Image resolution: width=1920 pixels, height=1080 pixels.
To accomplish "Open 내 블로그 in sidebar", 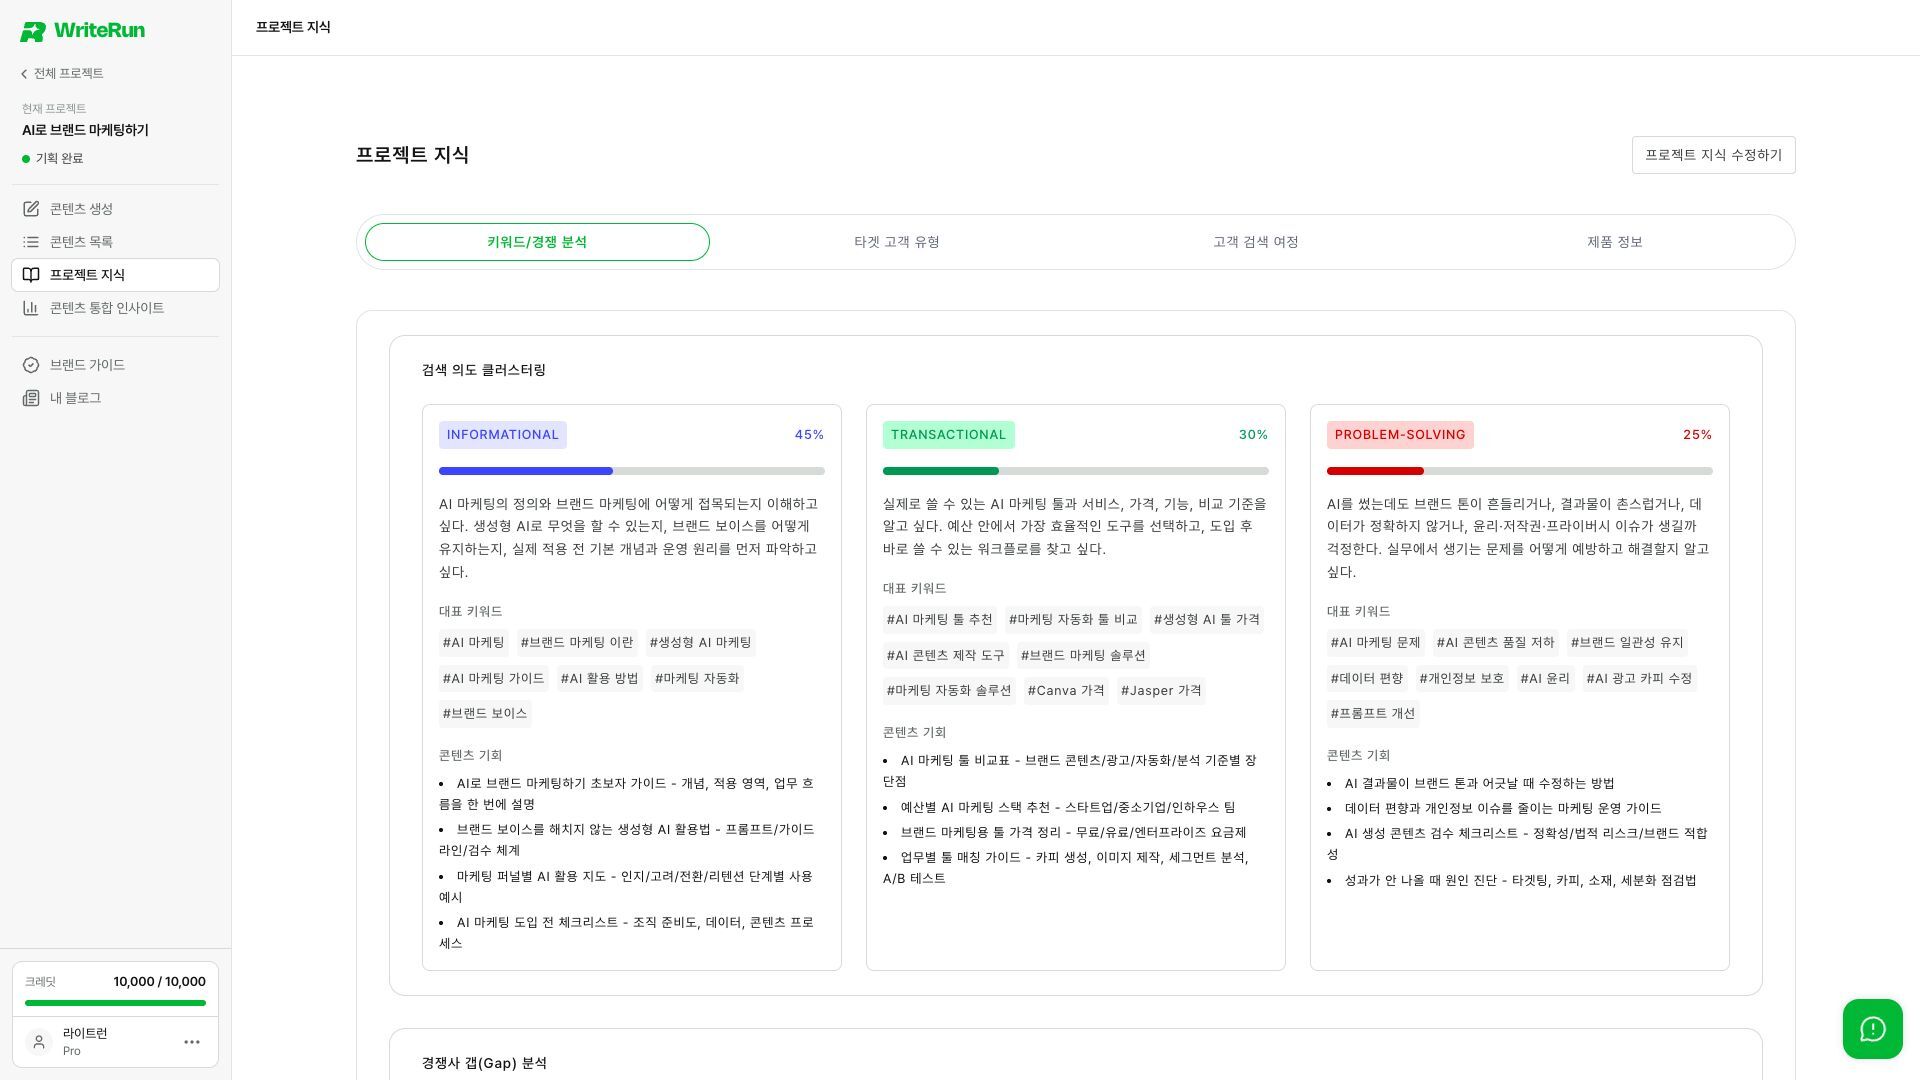I will point(115,398).
